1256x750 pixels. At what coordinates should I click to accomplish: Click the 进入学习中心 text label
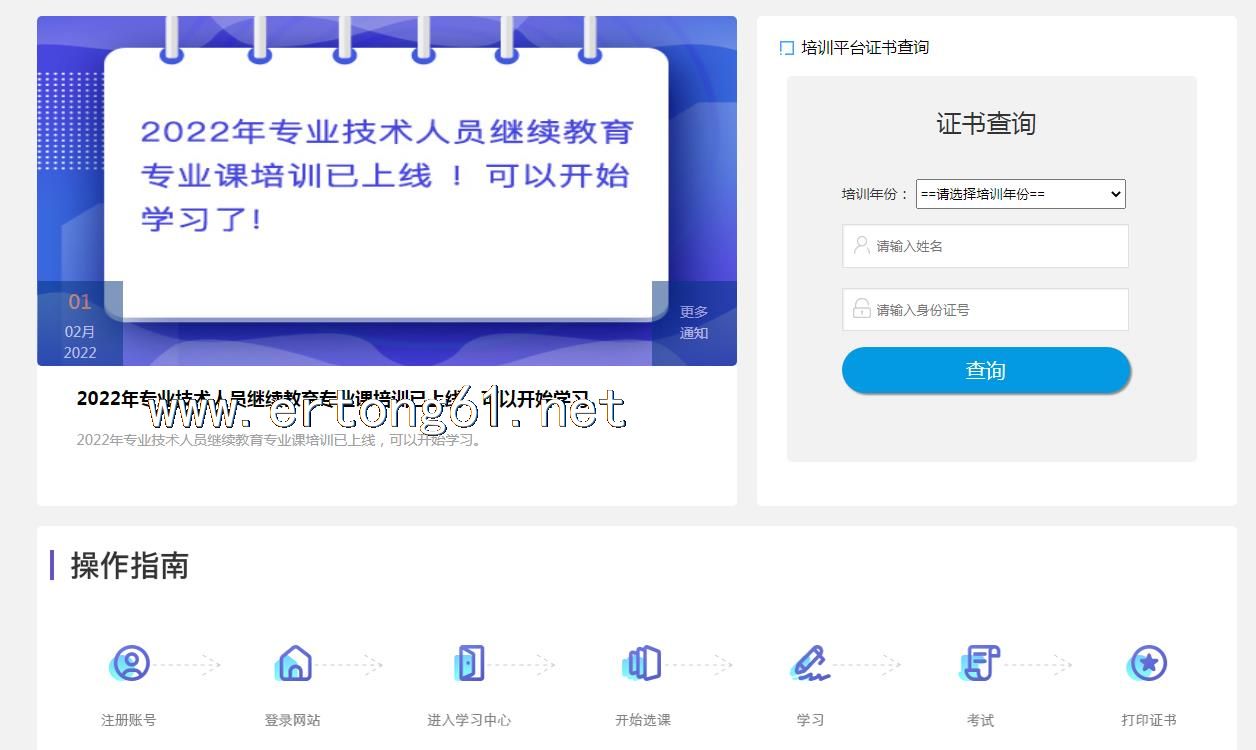(x=469, y=720)
